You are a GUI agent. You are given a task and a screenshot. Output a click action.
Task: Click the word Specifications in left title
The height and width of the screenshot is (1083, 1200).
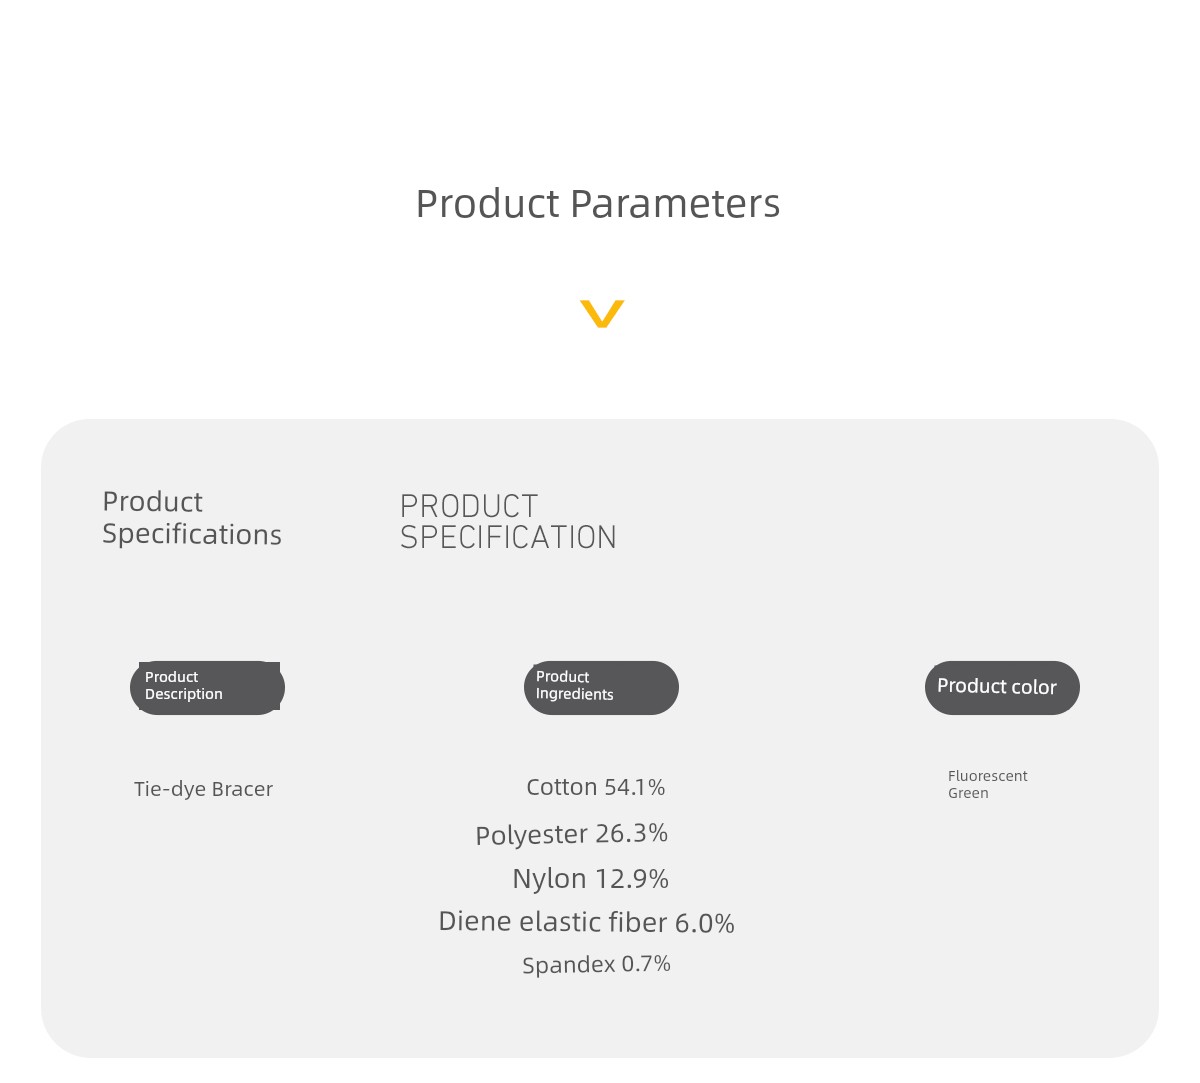click(192, 535)
